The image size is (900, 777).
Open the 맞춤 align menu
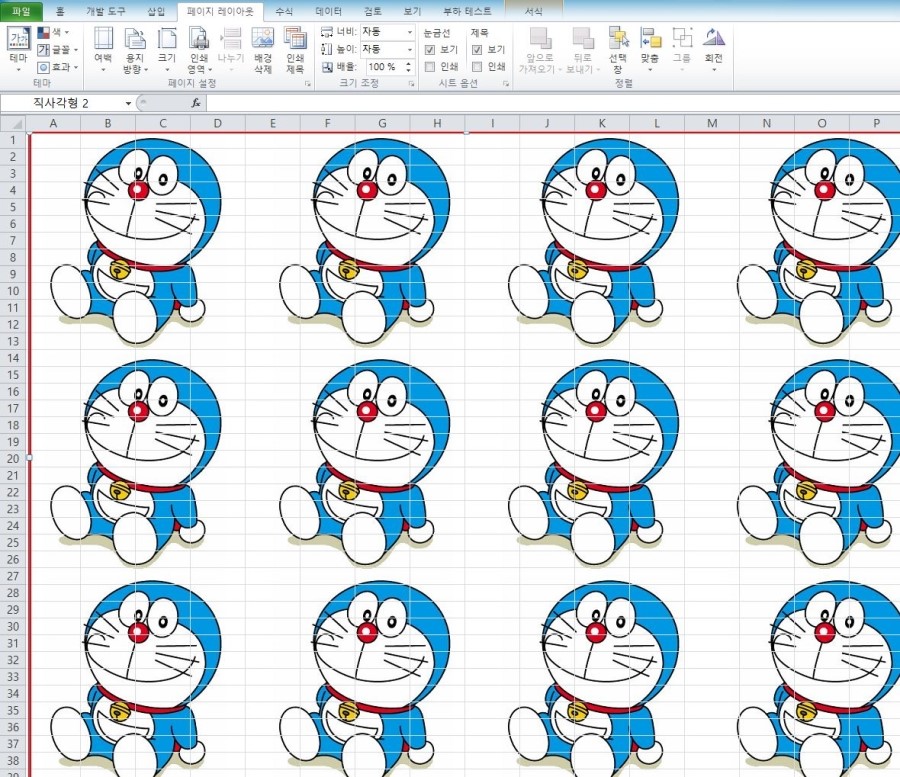(x=650, y=50)
